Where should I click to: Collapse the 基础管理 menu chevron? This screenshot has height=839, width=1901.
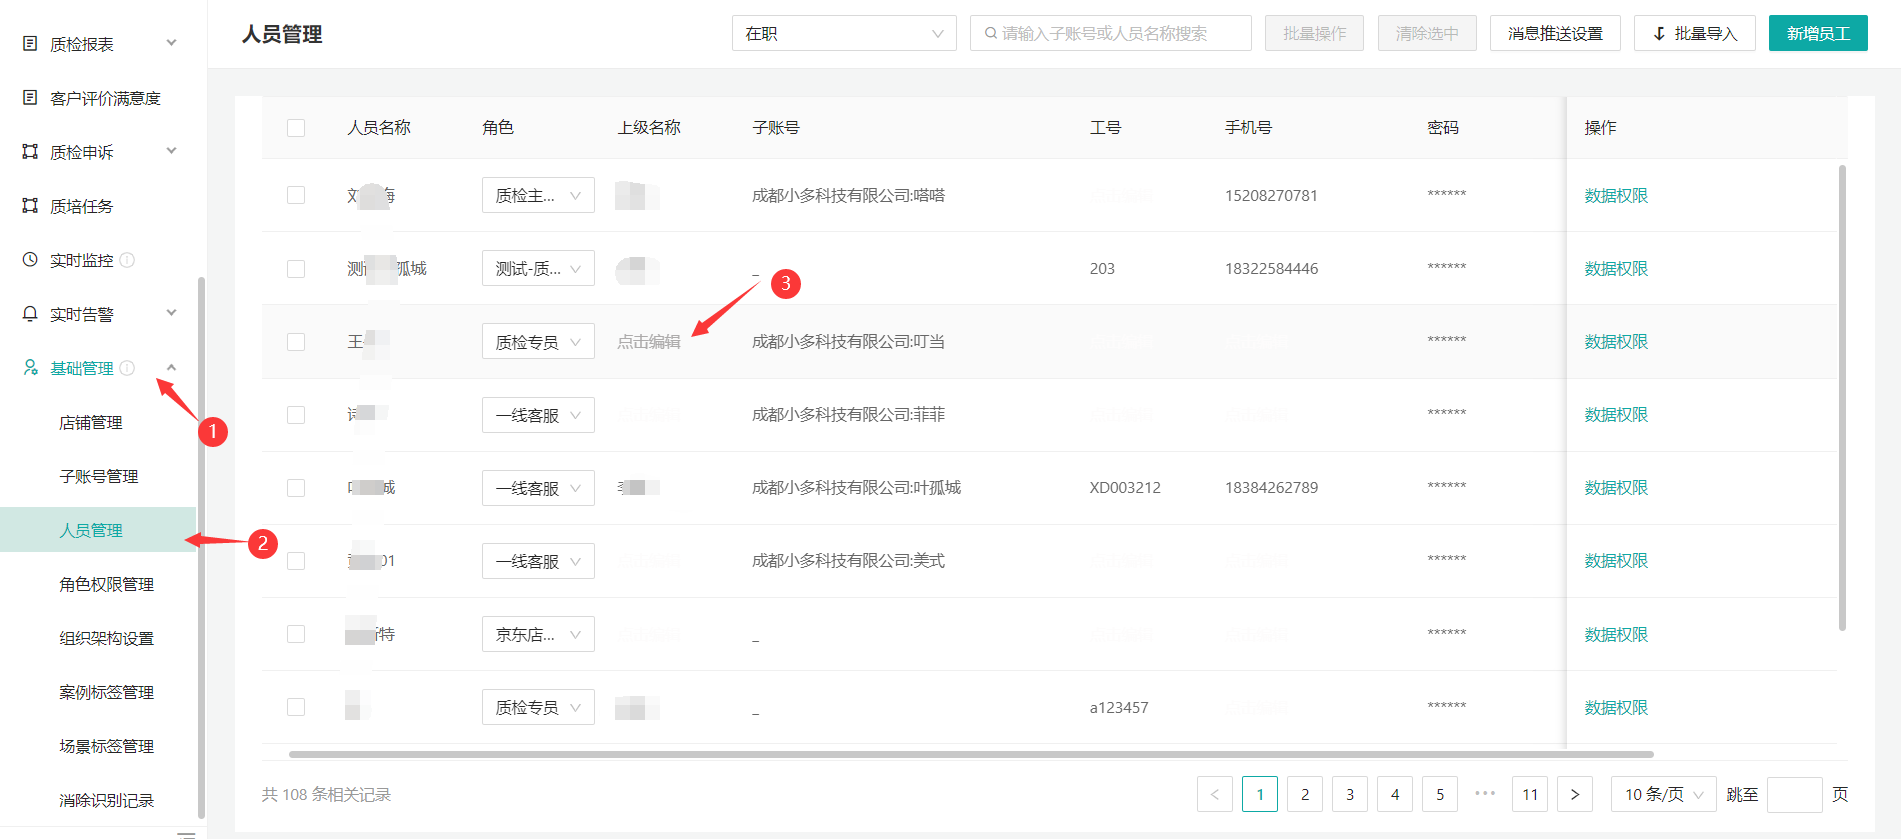tap(172, 367)
